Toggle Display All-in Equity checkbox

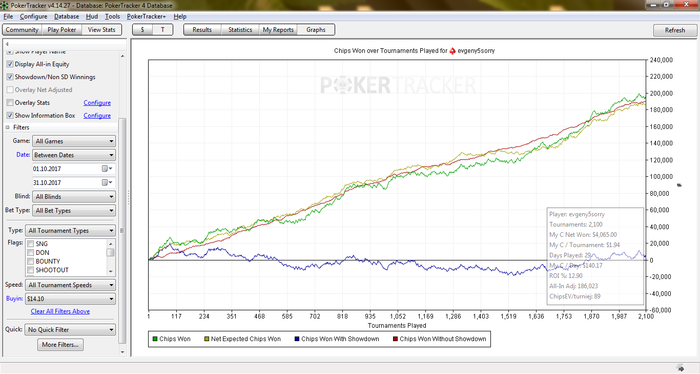pyautogui.click(x=10, y=64)
